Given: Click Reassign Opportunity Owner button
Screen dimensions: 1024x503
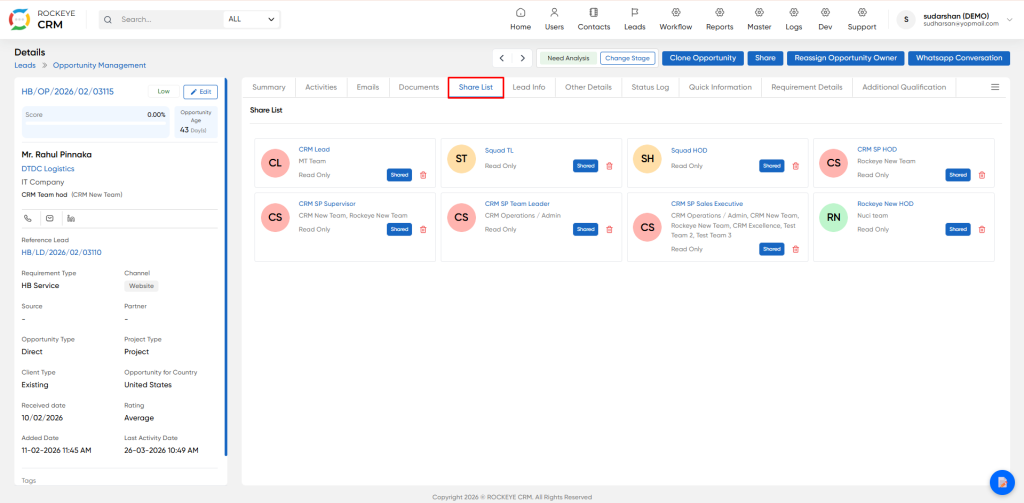Looking at the screenshot, I should click(846, 58).
